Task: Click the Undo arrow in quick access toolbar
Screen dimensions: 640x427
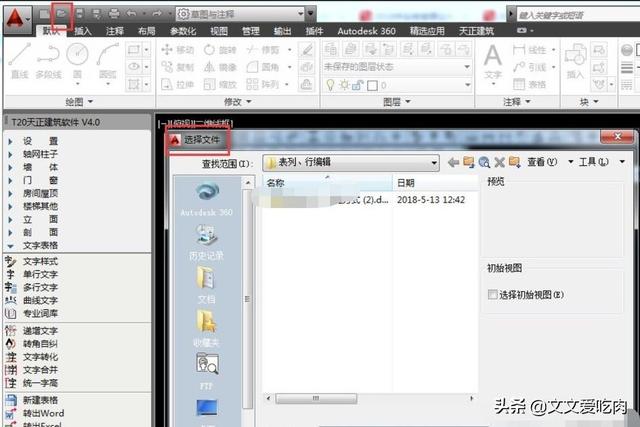Action: (x=131, y=14)
